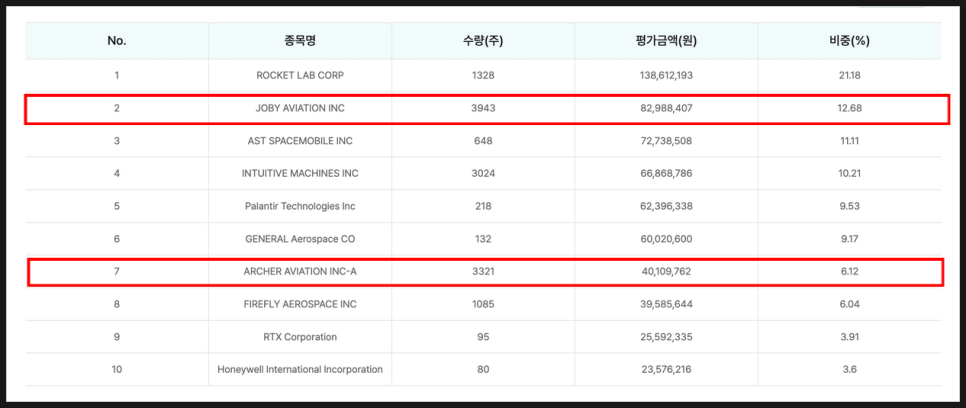Click weight value 9.53
The image size is (966, 408).
850,206
